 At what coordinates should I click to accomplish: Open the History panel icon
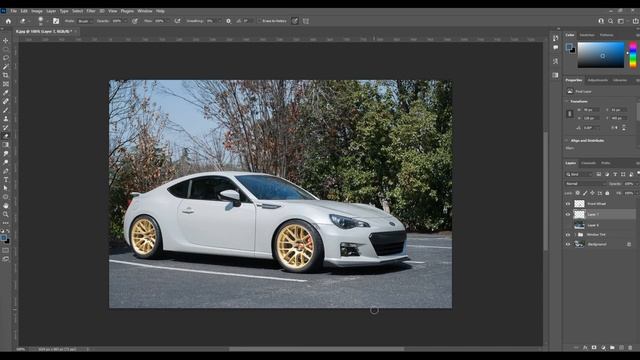[556, 38]
